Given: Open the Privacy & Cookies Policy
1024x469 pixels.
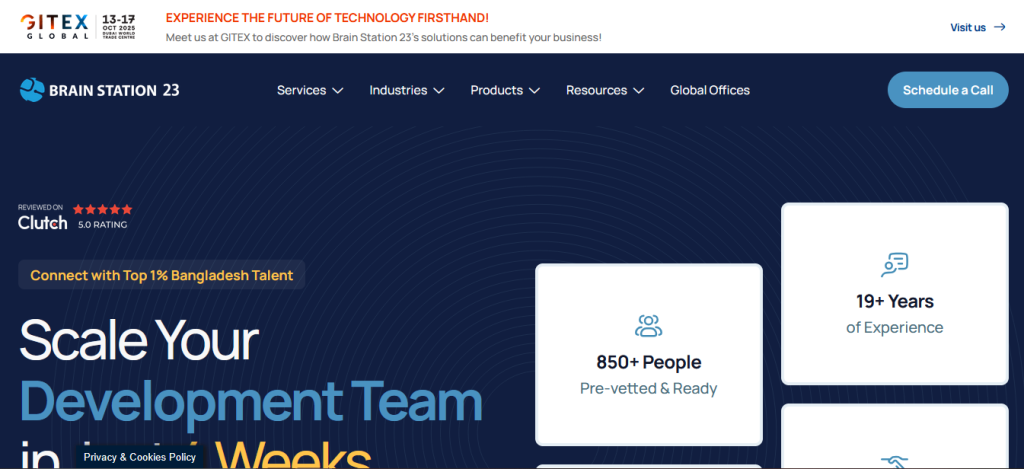Looking at the screenshot, I should [140, 457].
